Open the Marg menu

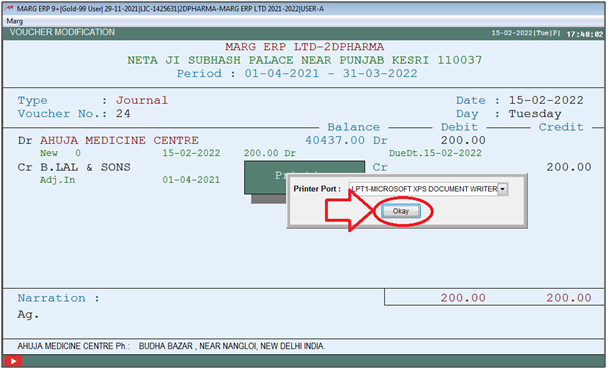tap(15, 21)
